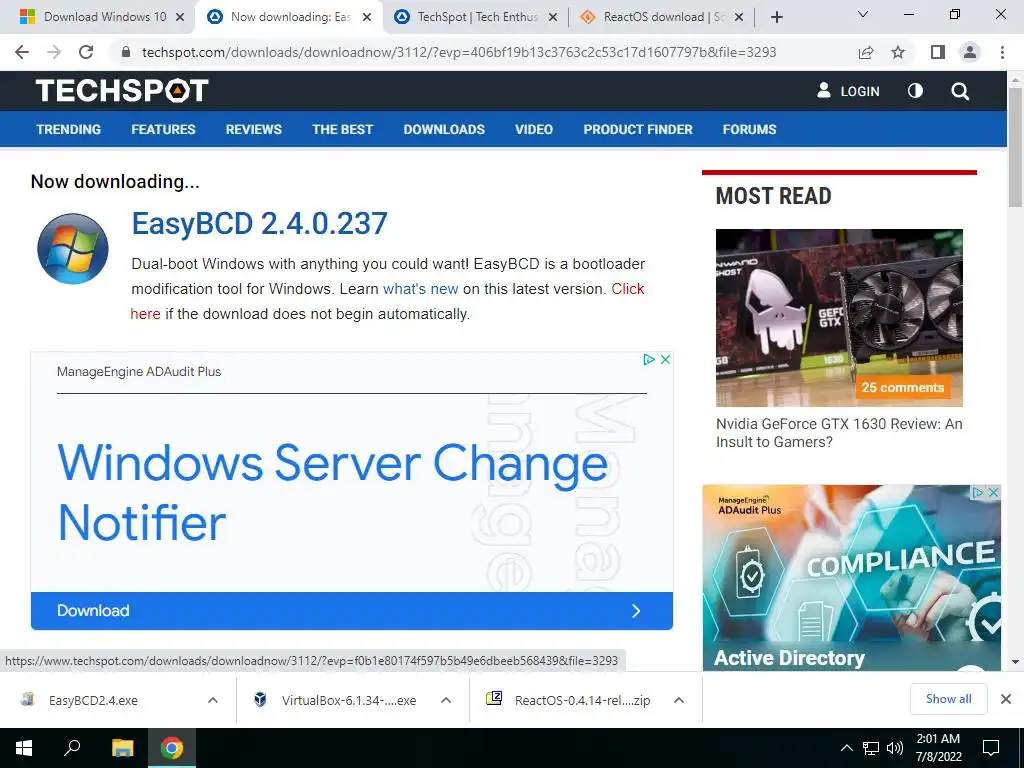Close the ADAudit Plus banner ad
The image size is (1024, 768).
[665, 359]
